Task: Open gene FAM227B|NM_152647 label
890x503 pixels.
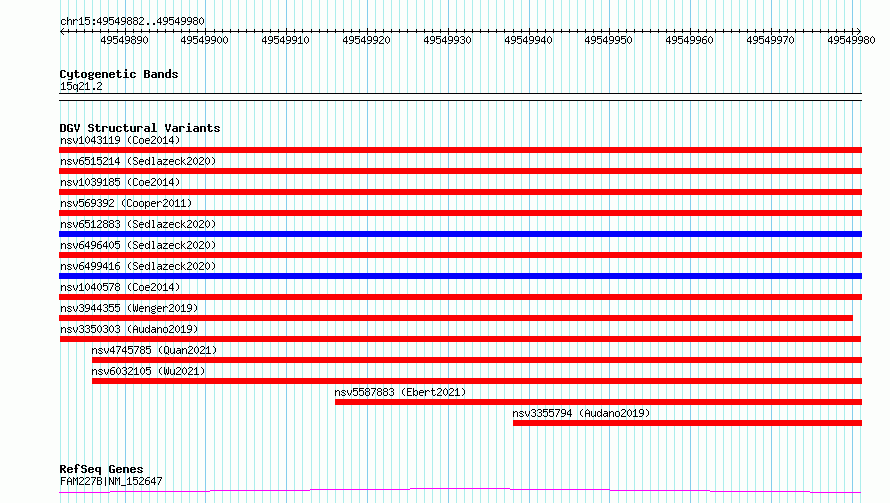Action: coord(111,481)
